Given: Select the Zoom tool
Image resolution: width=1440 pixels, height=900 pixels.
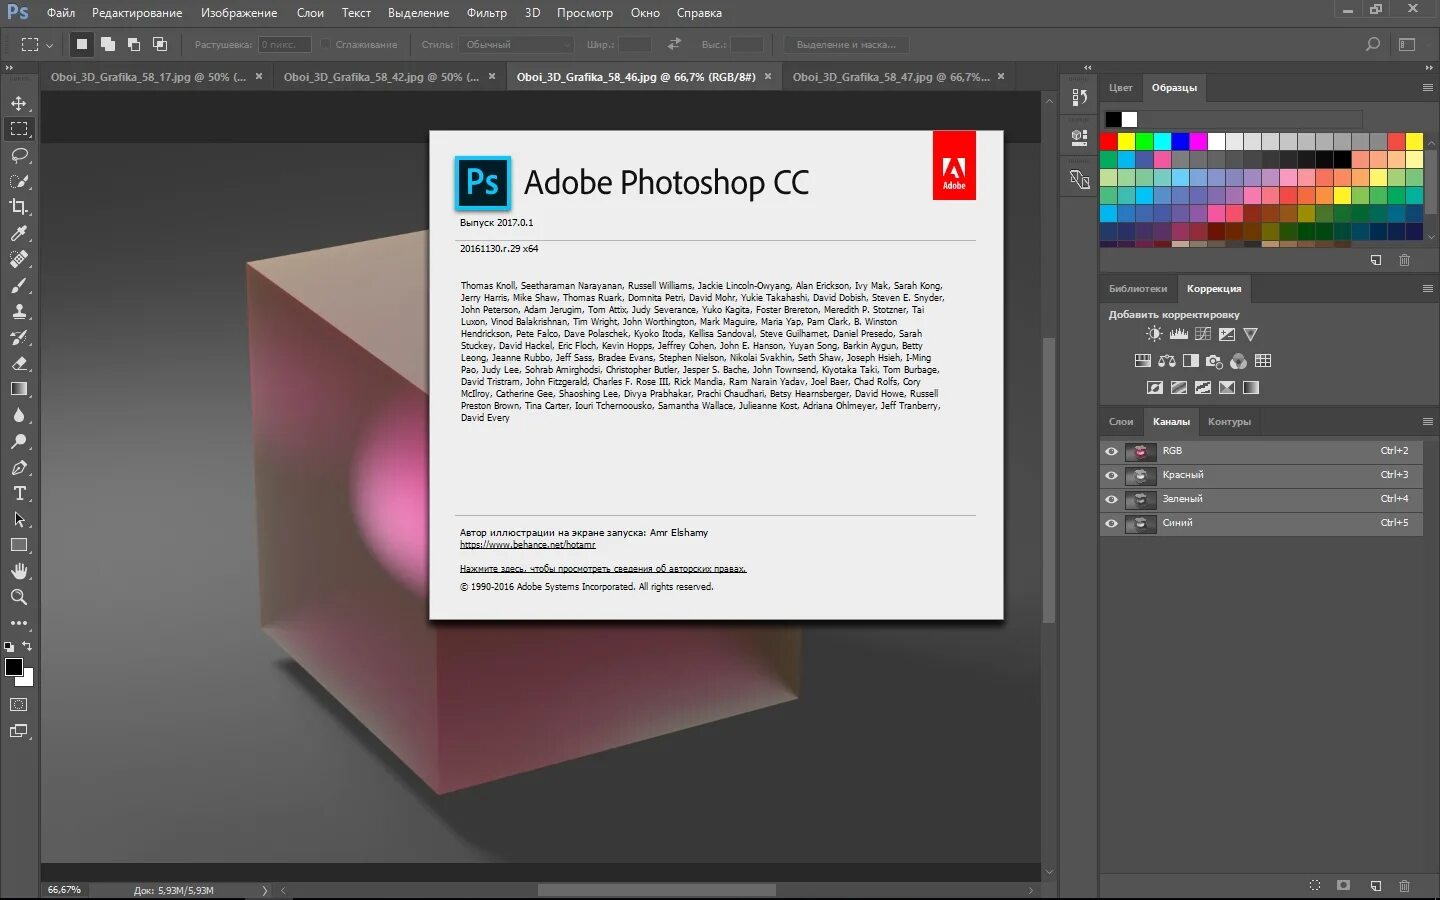Looking at the screenshot, I should (19, 597).
